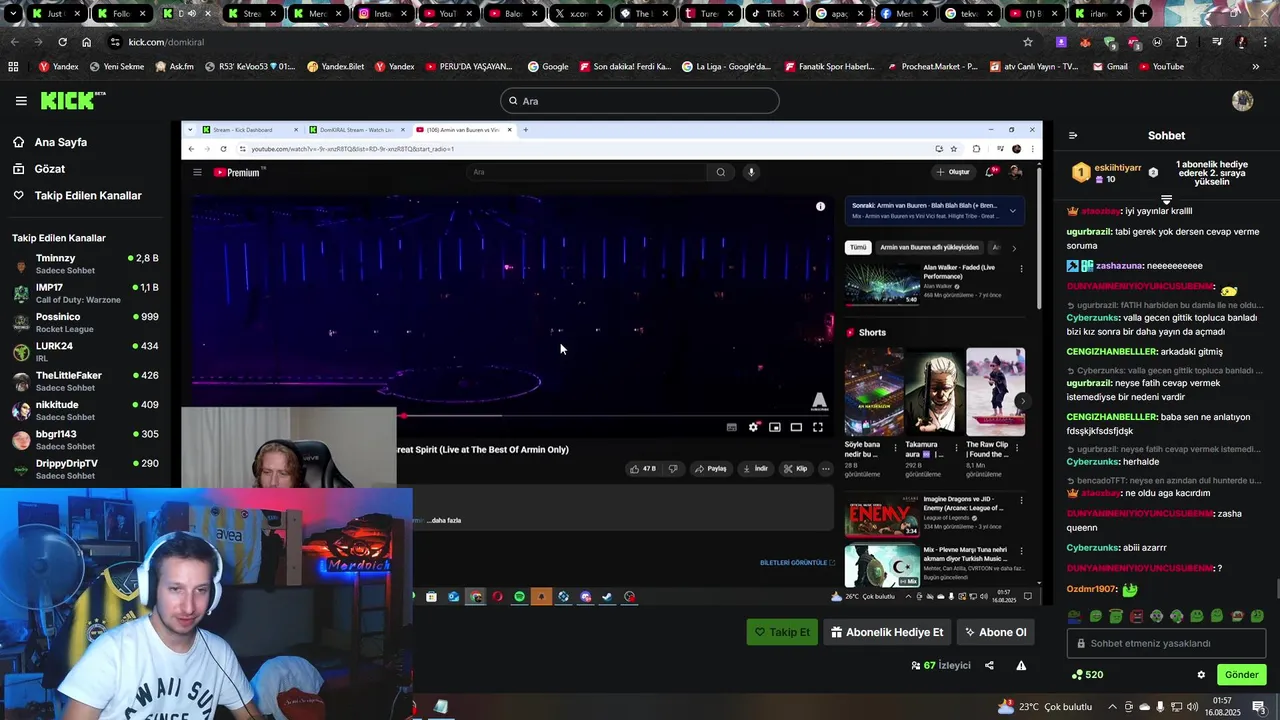1280x720 pixels.
Task: Click the chat panel scrollbar
Action: [1276, 590]
